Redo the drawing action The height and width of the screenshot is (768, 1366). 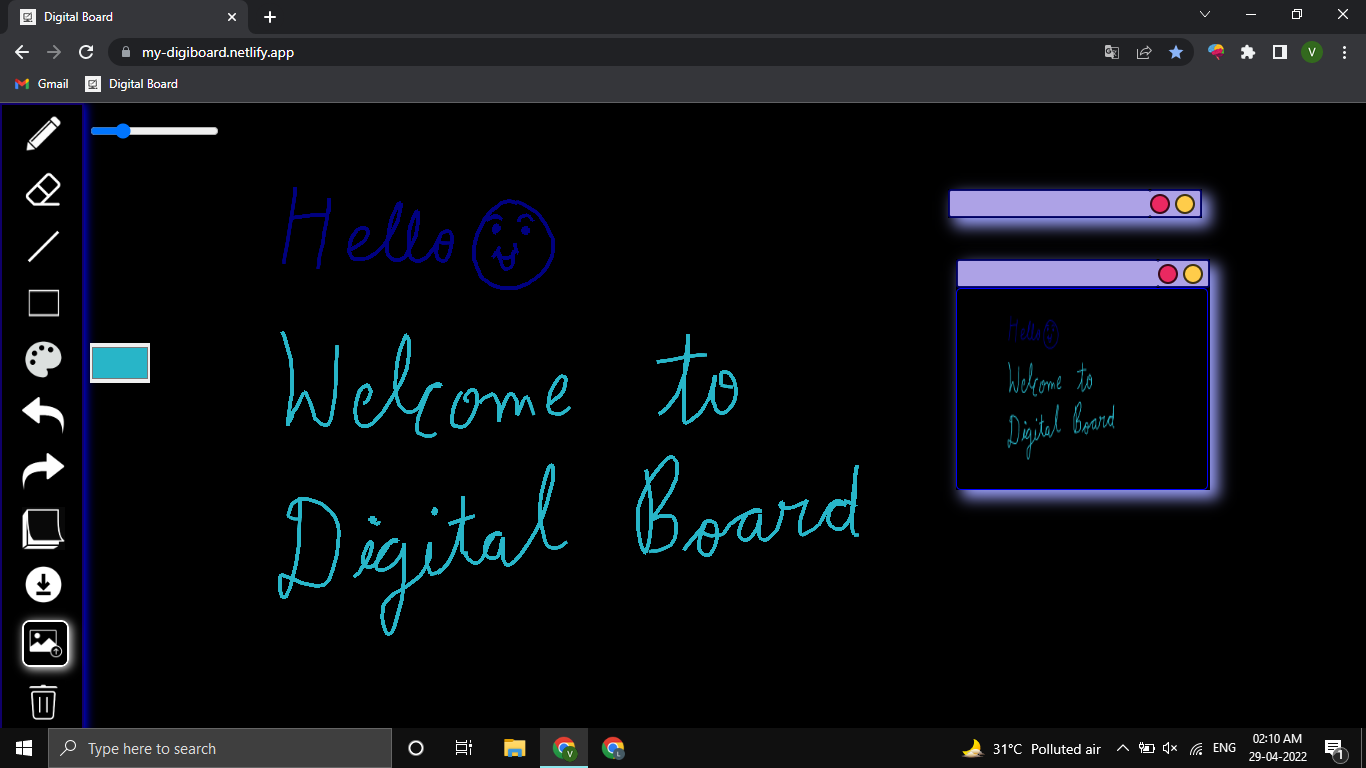point(43,469)
